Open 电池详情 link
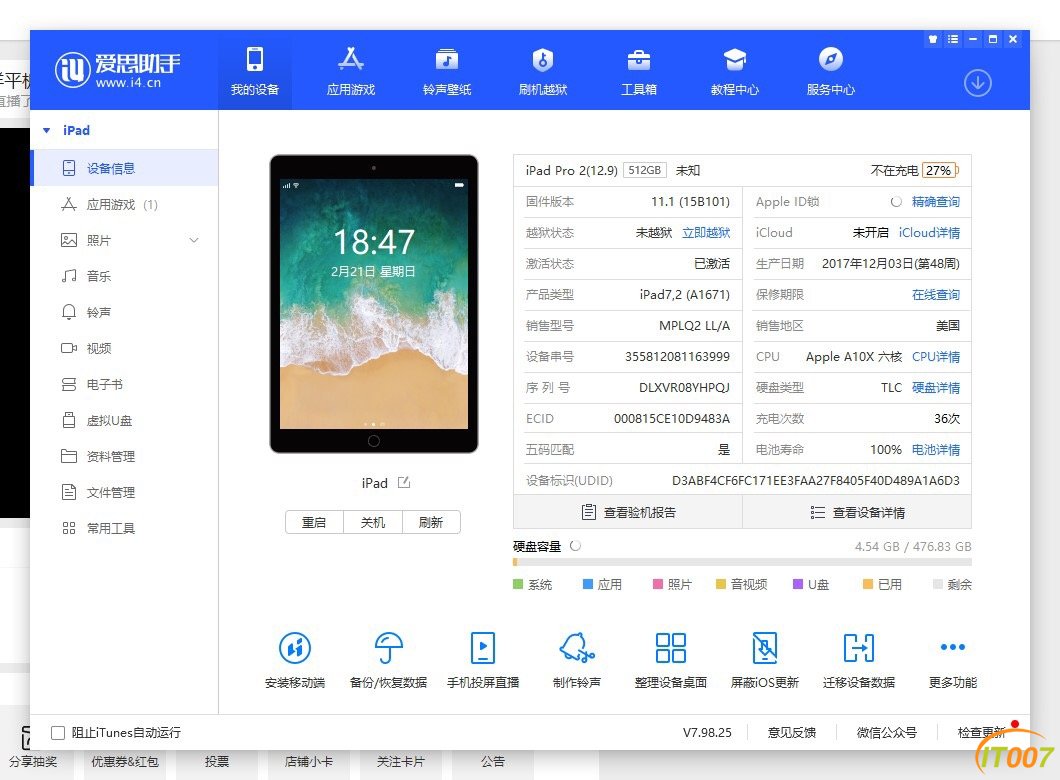The width and height of the screenshot is (1060, 780). (936, 450)
